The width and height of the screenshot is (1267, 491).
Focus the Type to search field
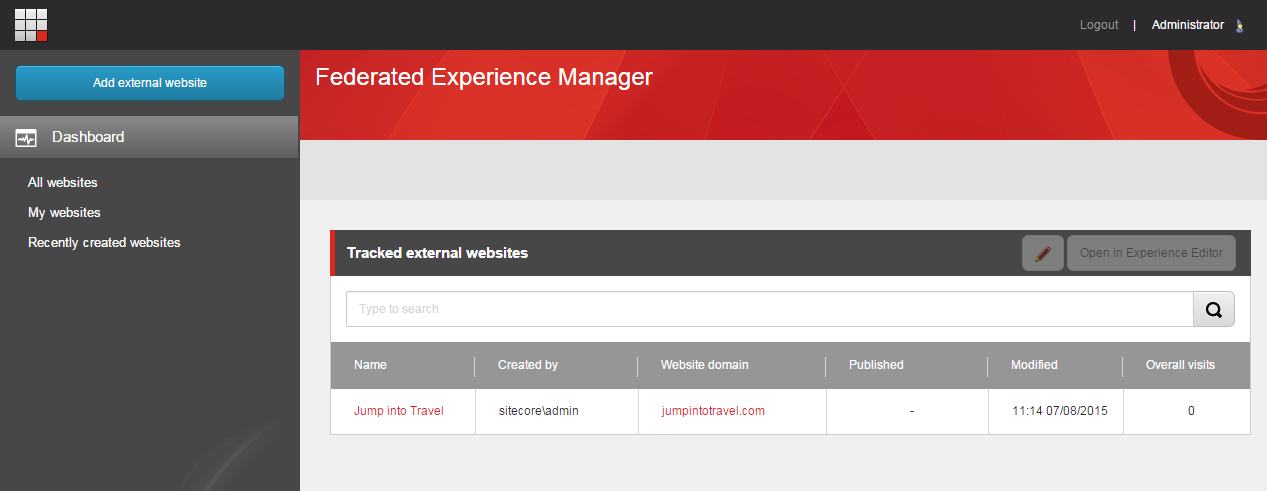[769, 309]
